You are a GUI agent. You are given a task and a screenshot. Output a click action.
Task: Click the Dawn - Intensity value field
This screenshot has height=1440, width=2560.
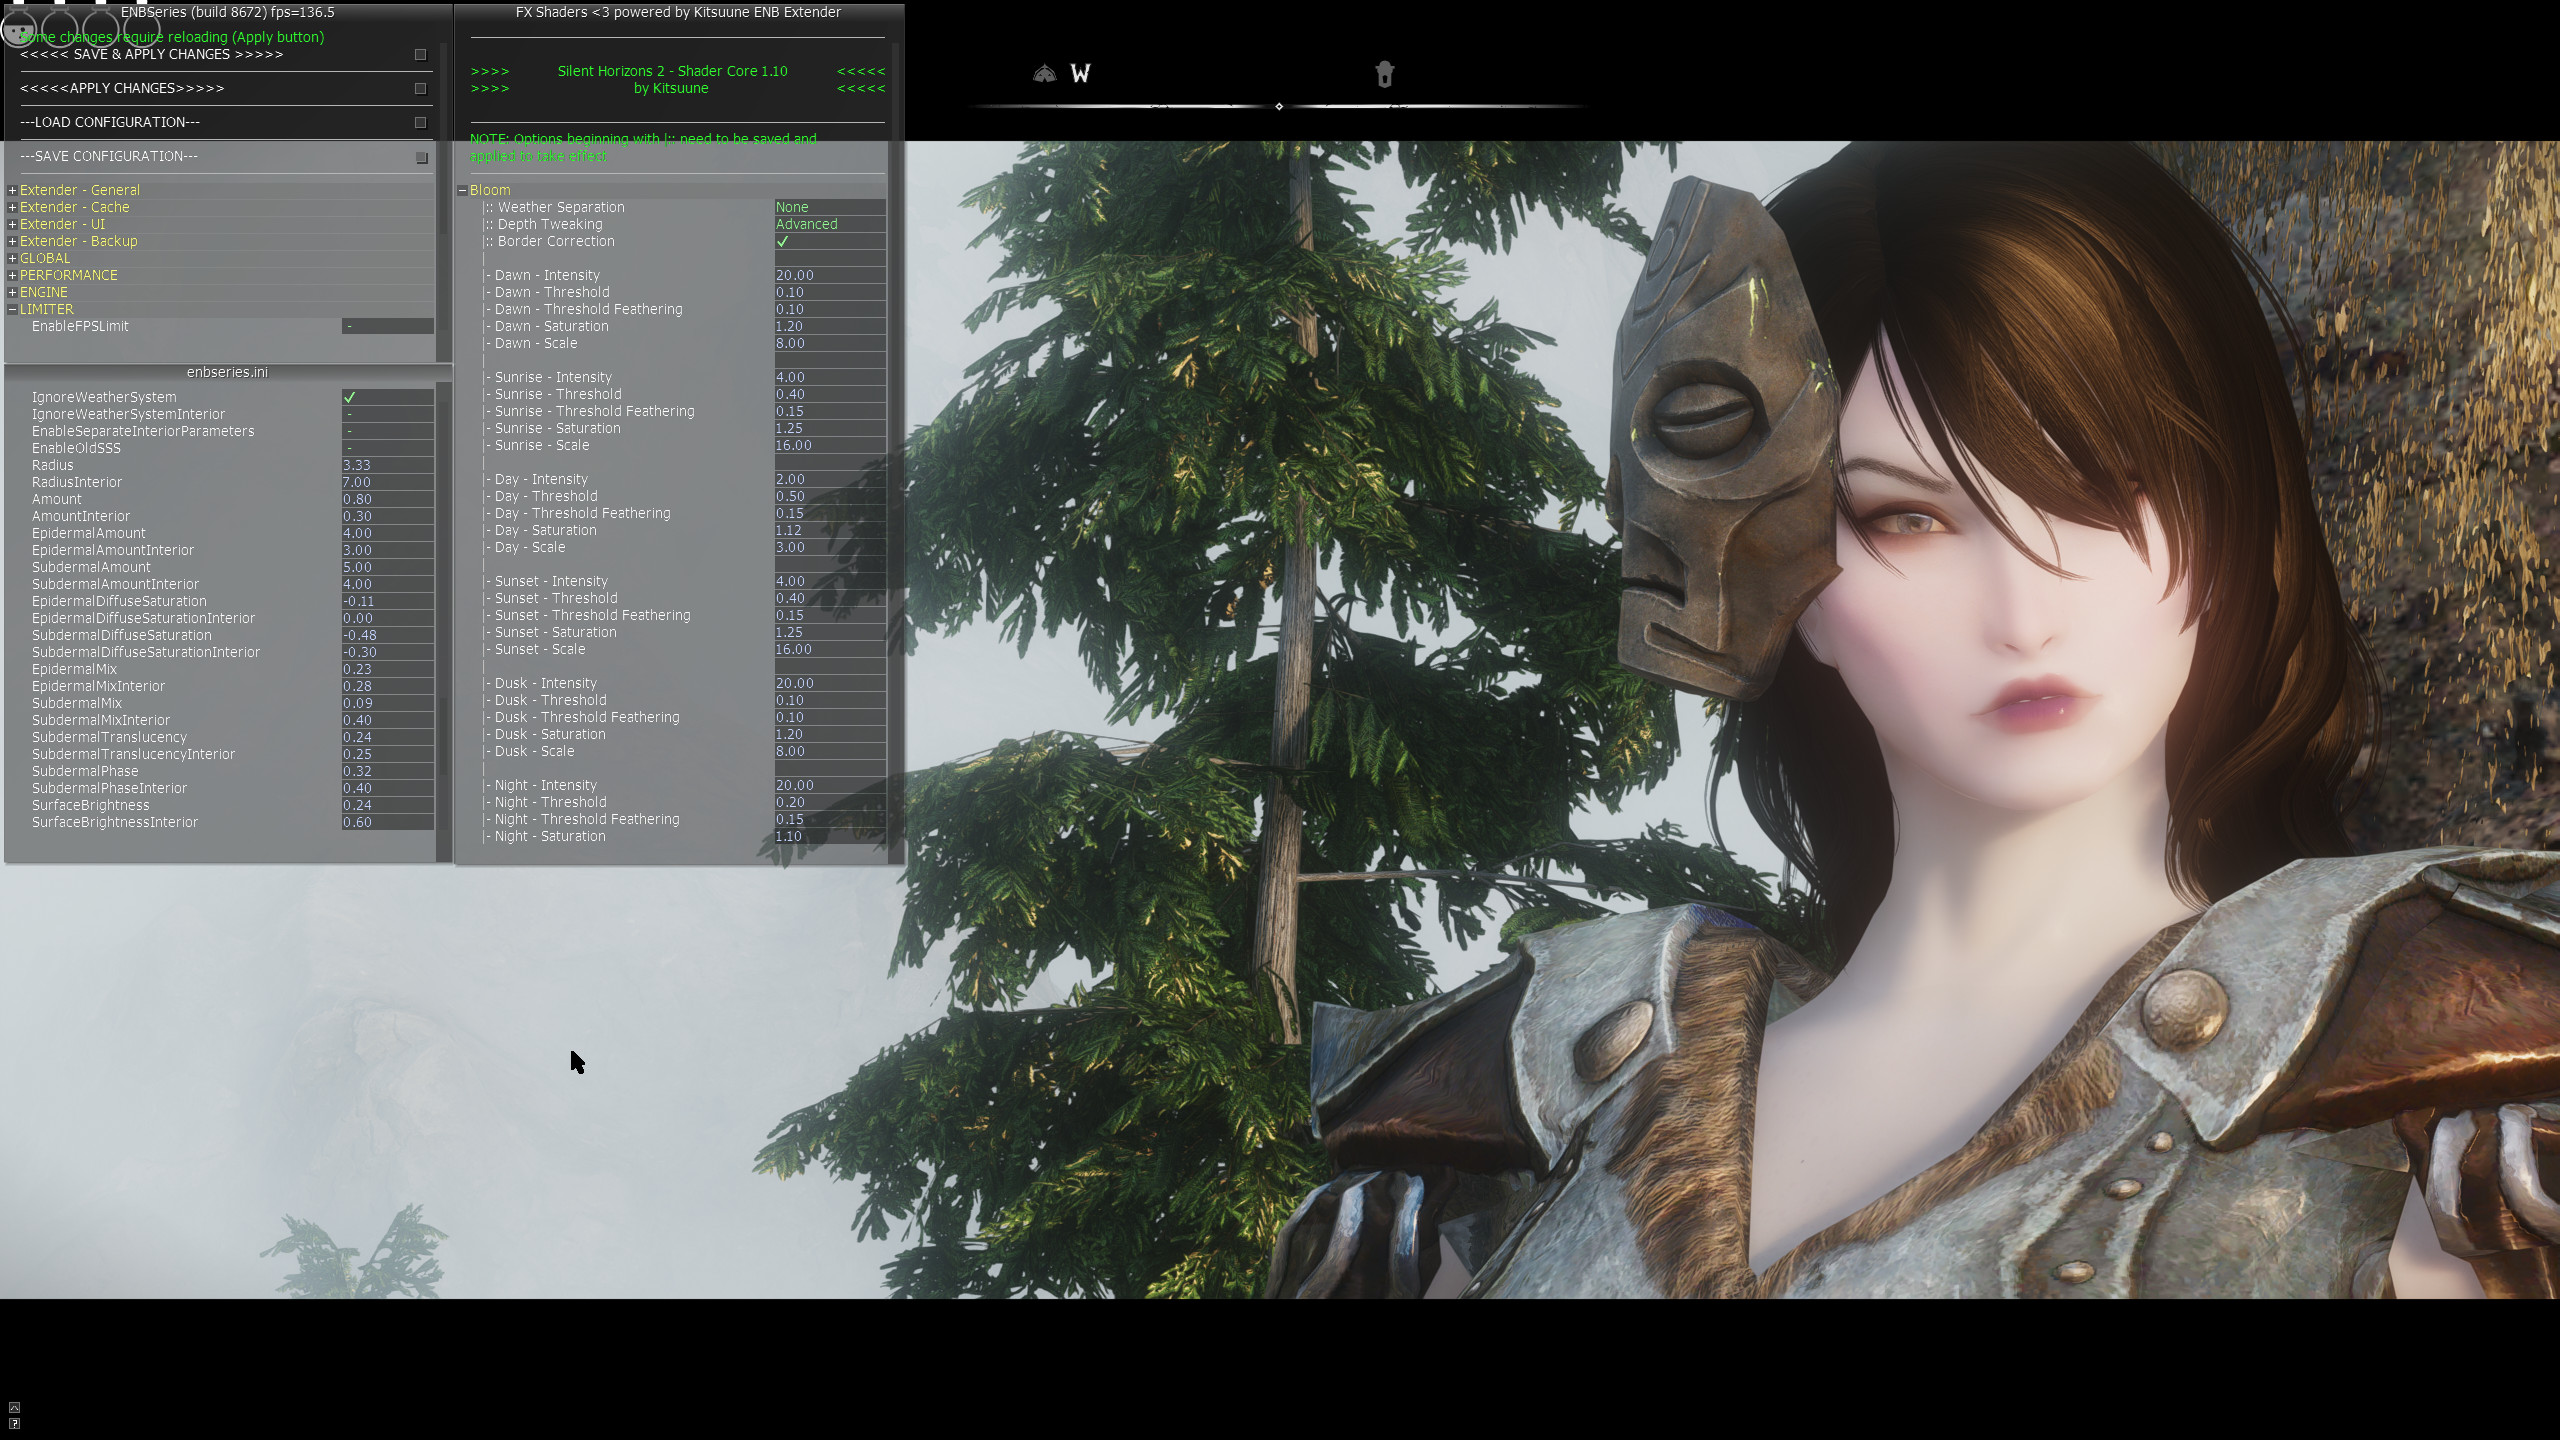[828, 275]
